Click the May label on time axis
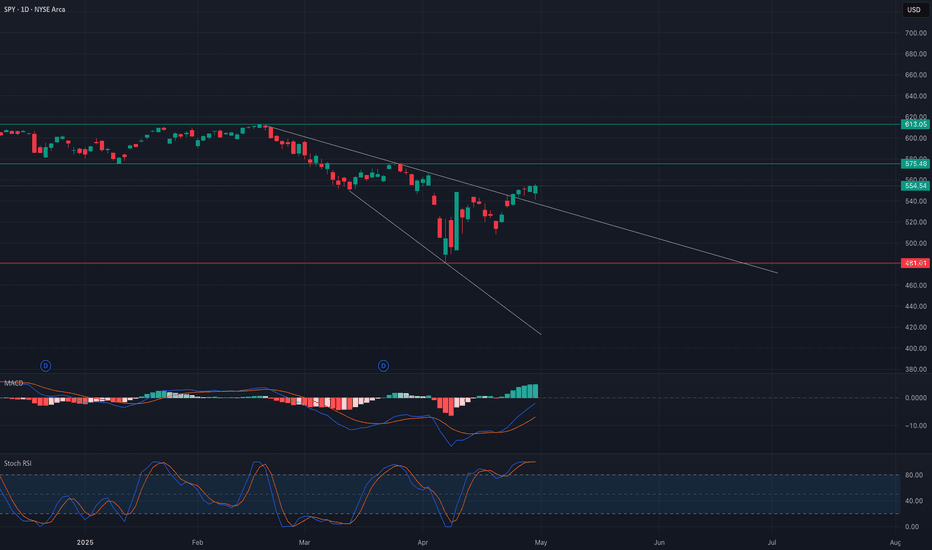Image resolution: width=932 pixels, height=550 pixels. pyautogui.click(x=541, y=542)
